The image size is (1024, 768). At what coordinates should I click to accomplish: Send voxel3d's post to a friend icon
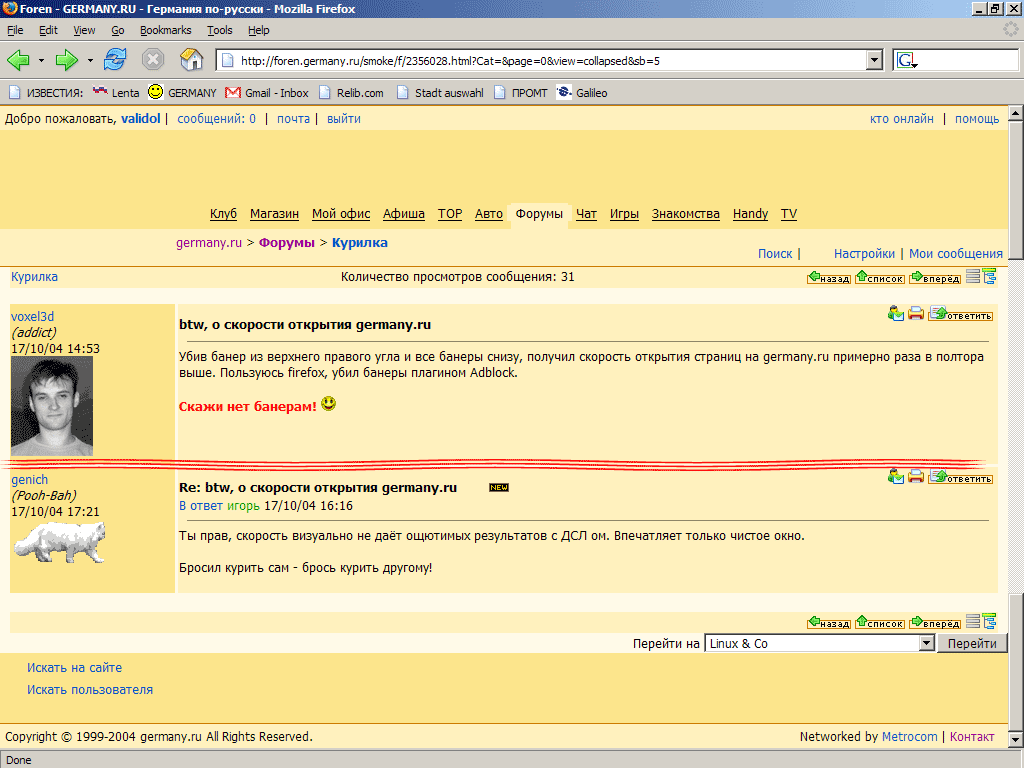point(896,314)
